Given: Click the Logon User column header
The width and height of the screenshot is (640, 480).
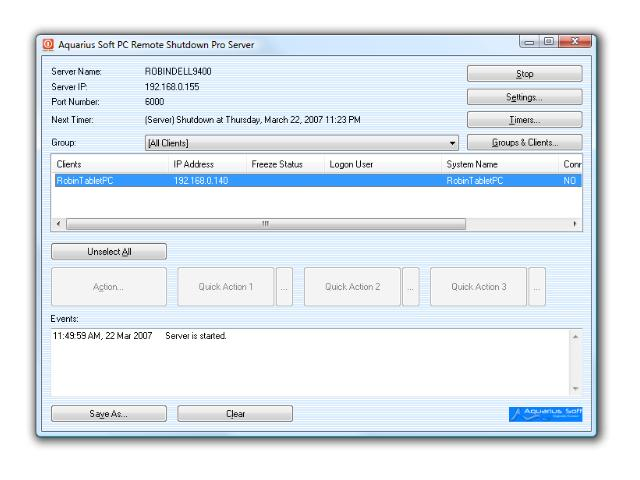Looking at the screenshot, I should tap(383, 164).
